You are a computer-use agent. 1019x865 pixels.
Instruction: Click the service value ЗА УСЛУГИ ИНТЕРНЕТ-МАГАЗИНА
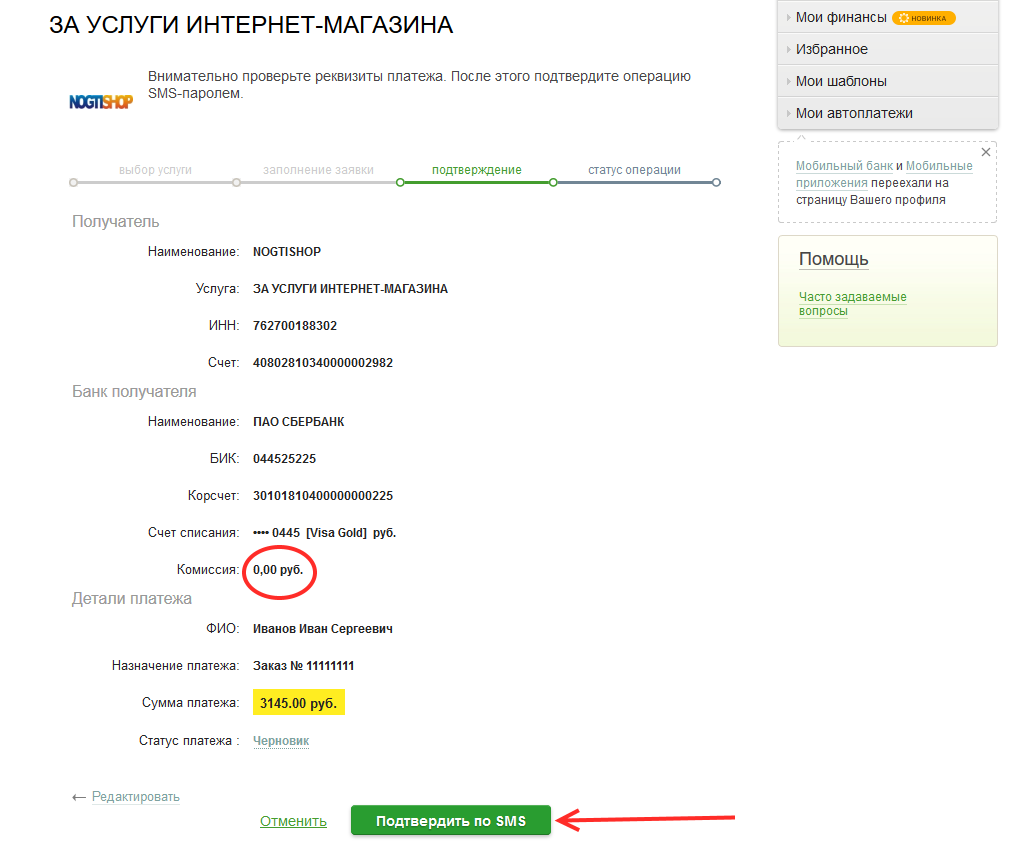pos(350,289)
